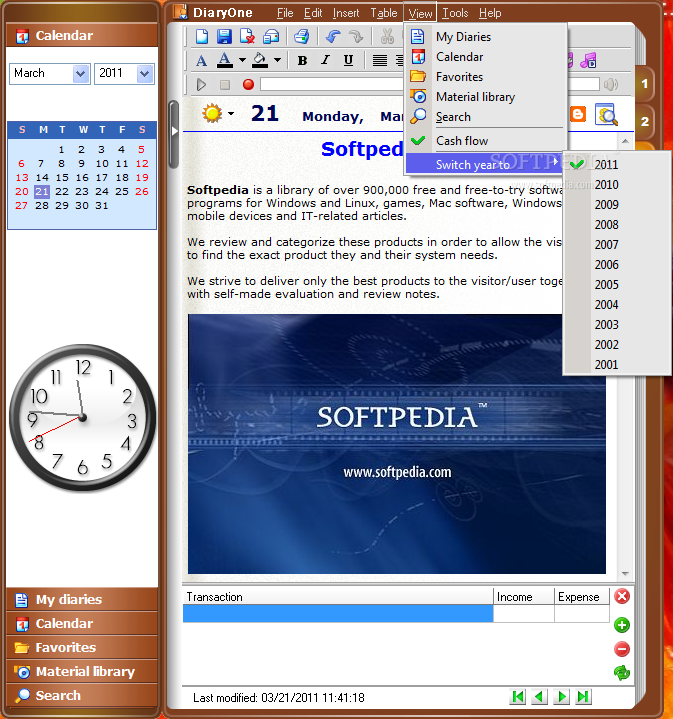Toggle underline formatting
The height and width of the screenshot is (719, 673).
point(348,61)
